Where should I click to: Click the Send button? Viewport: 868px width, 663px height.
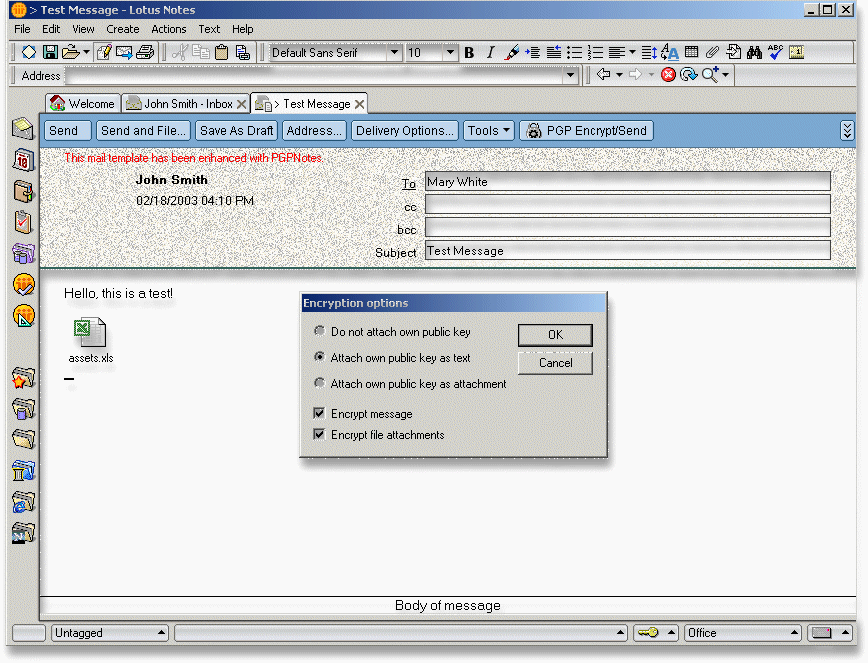[68, 131]
